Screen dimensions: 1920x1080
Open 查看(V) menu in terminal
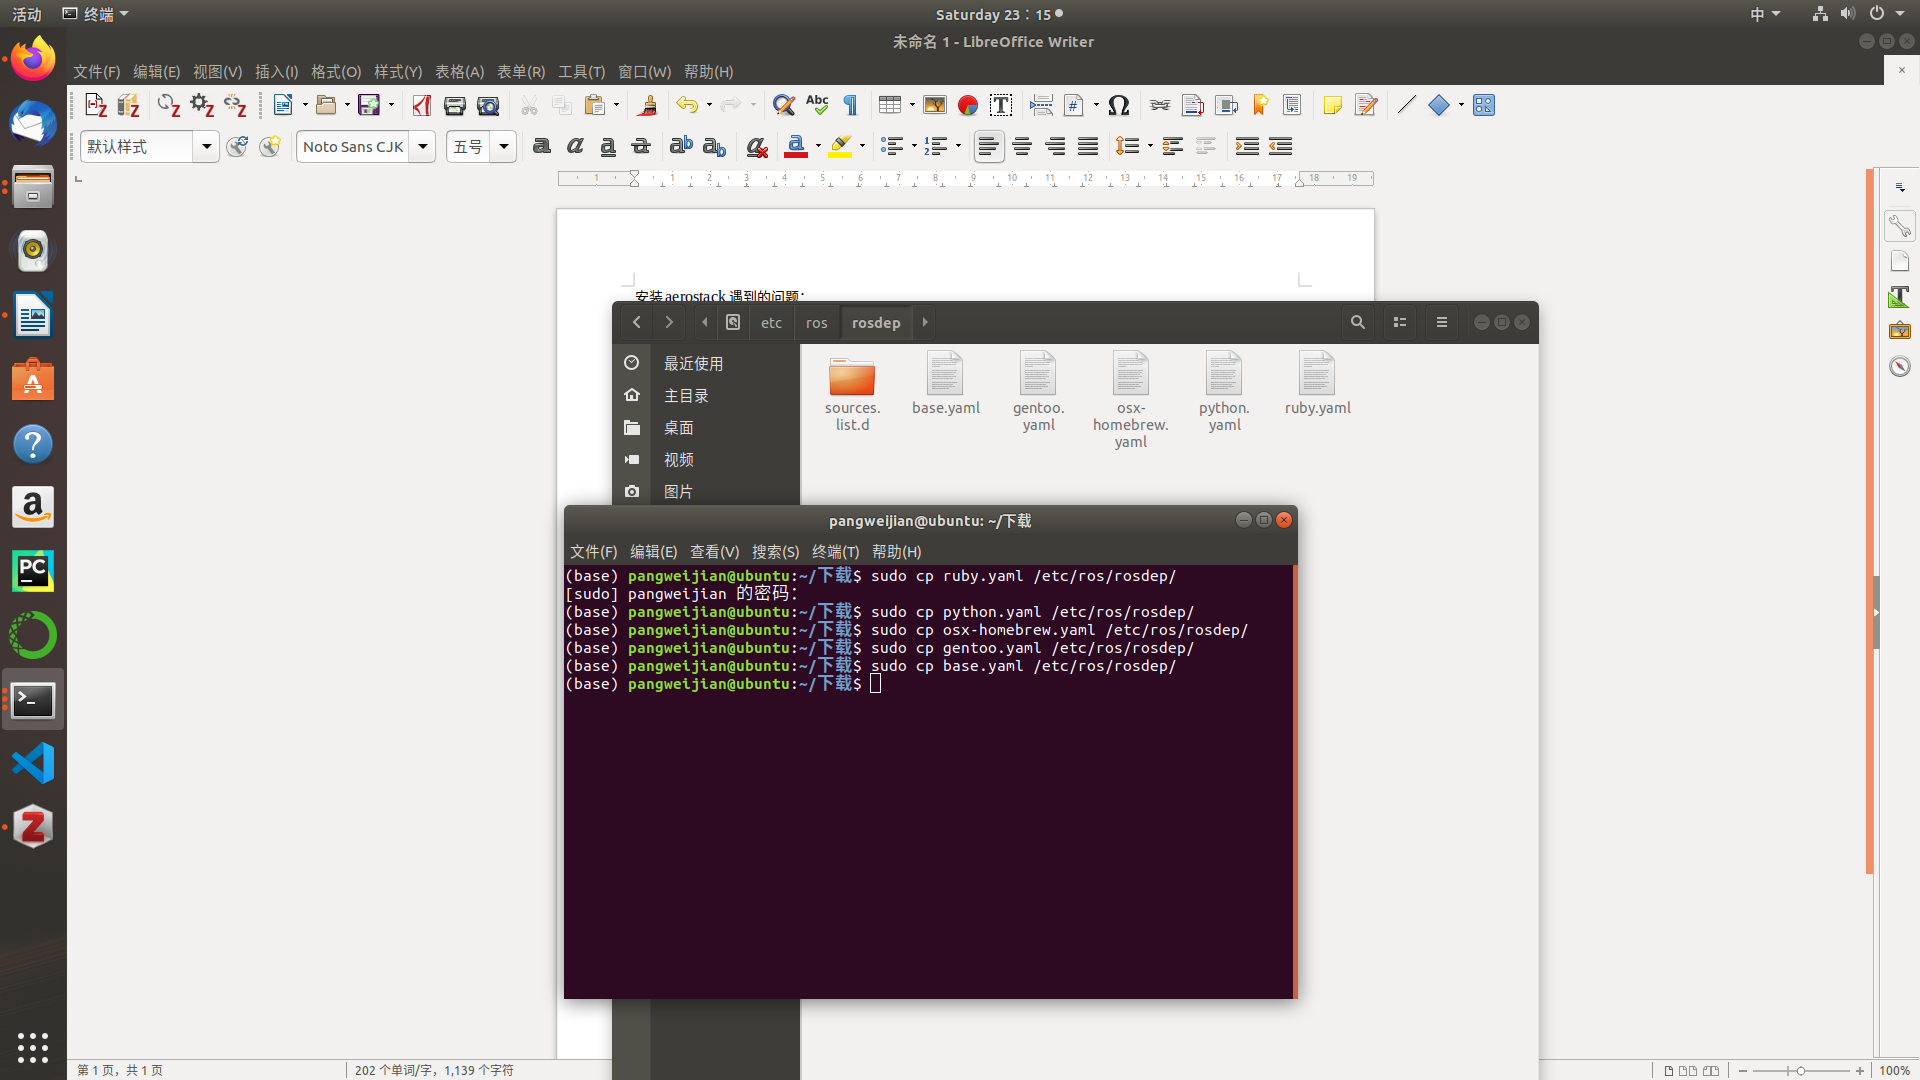point(714,552)
